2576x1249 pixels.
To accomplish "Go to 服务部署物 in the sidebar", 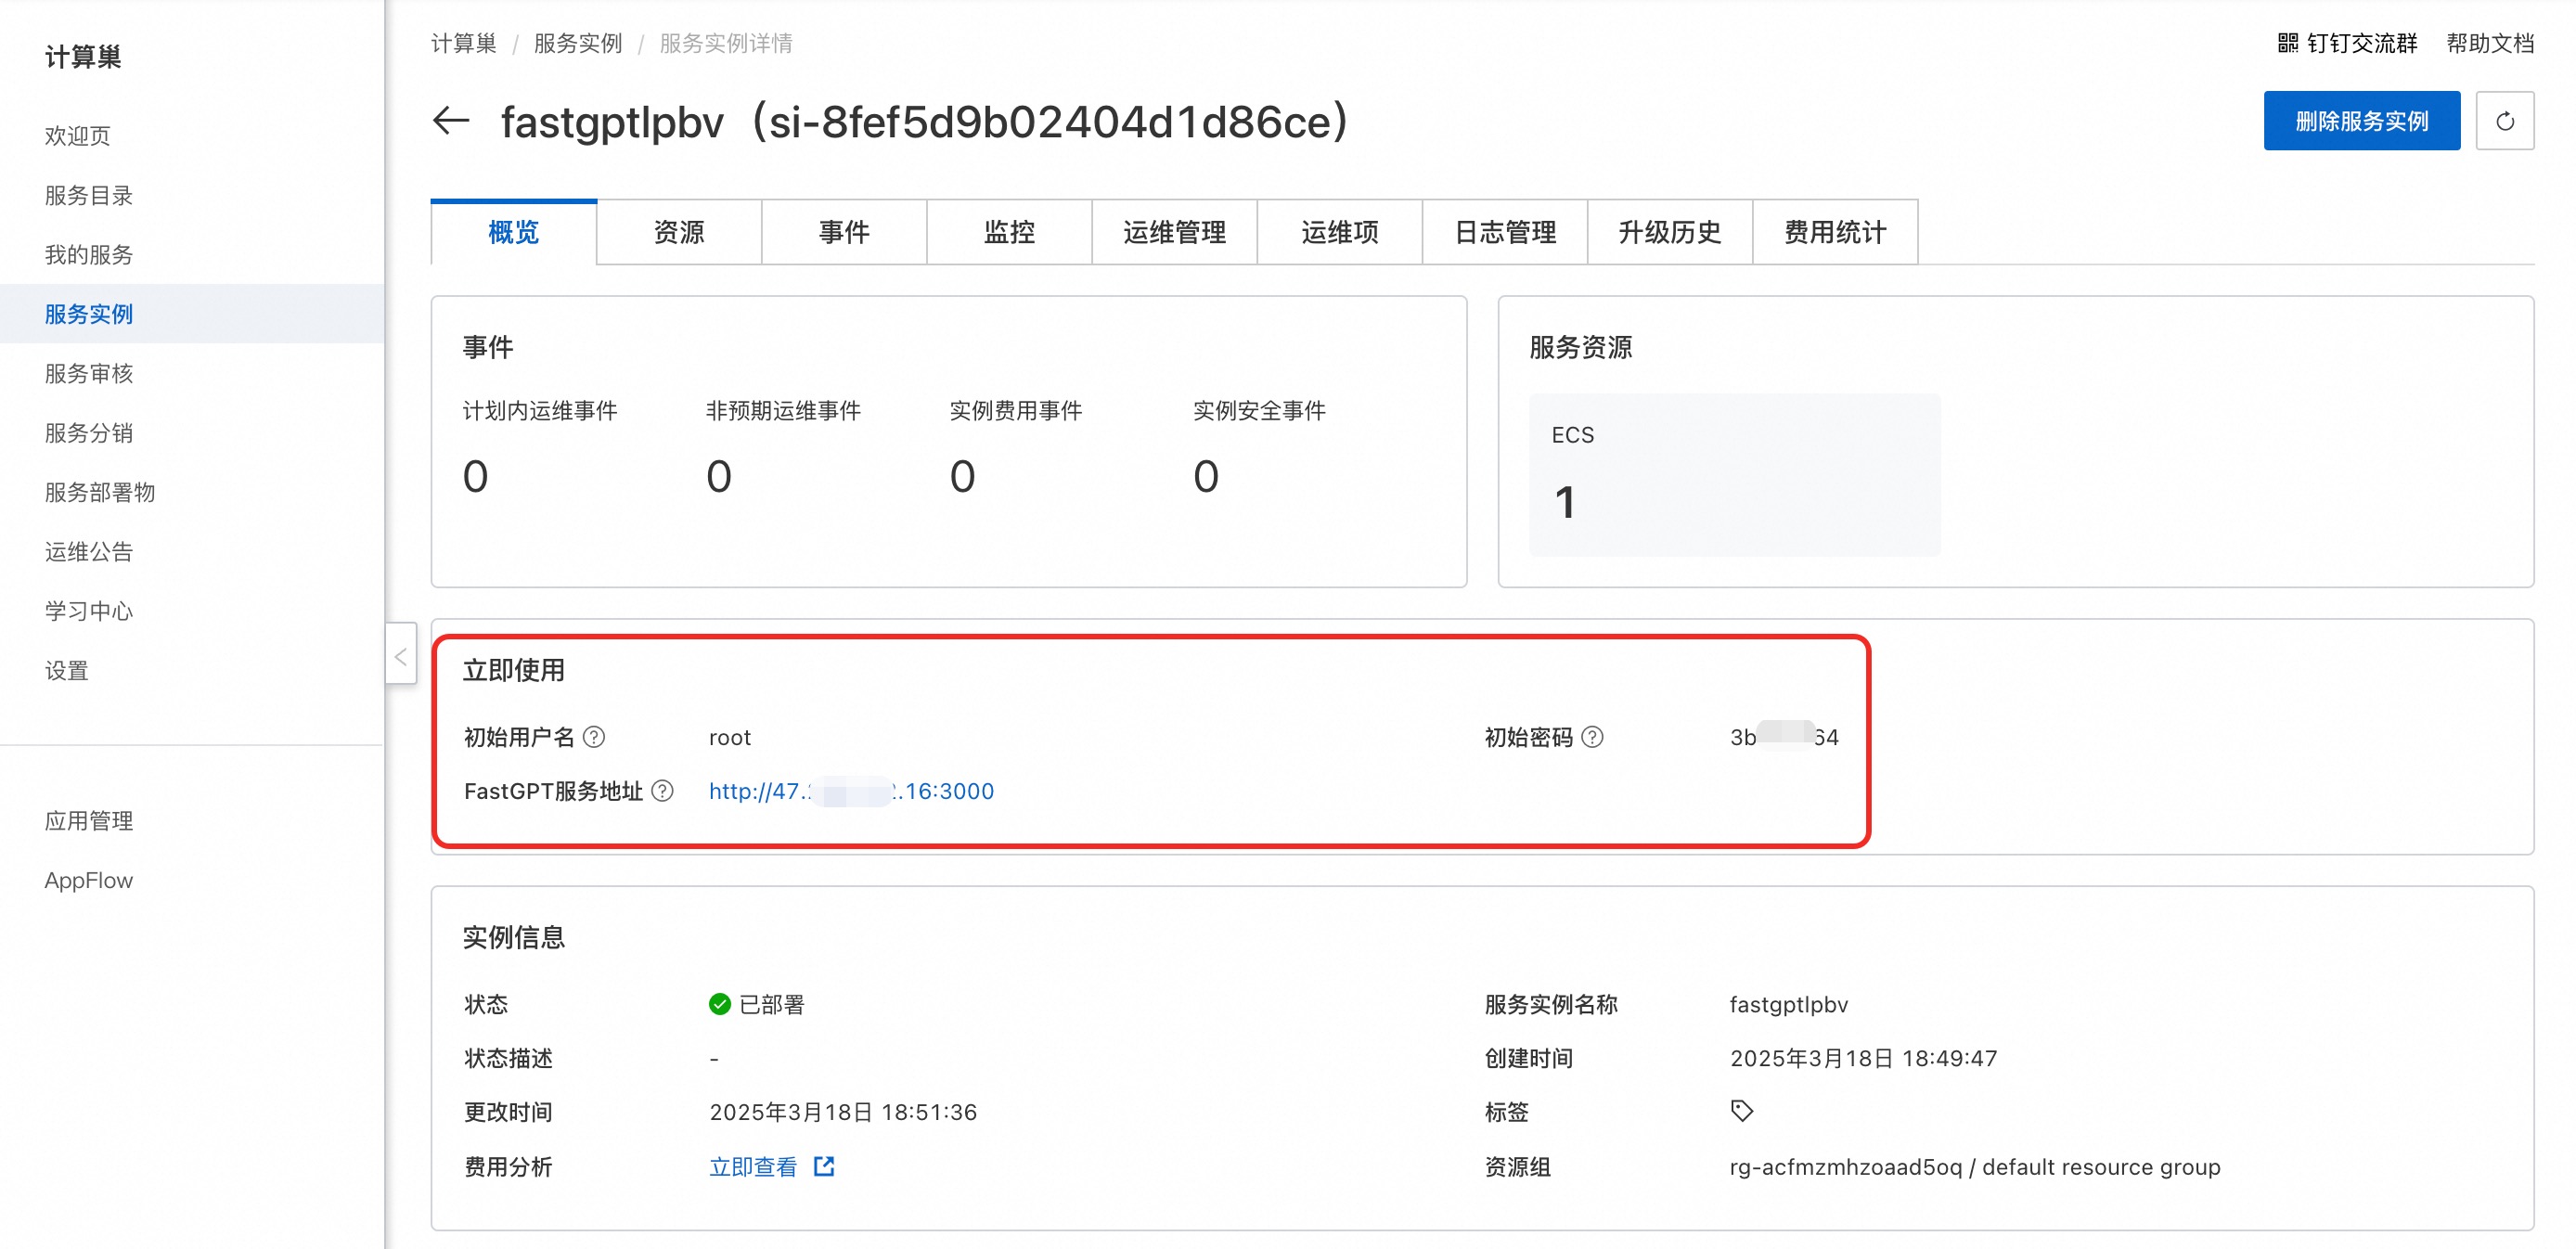I will click(100, 492).
